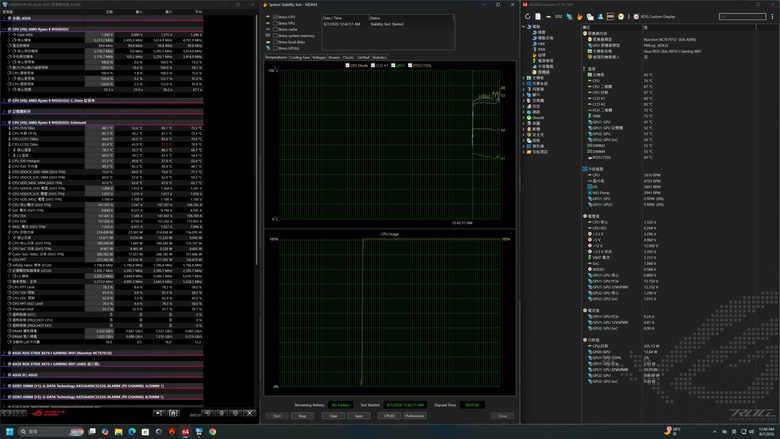Click HWiNFO close X icon in bottom toolbar
The width and height of the screenshot is (780, 439).
(x=250, y=413)
